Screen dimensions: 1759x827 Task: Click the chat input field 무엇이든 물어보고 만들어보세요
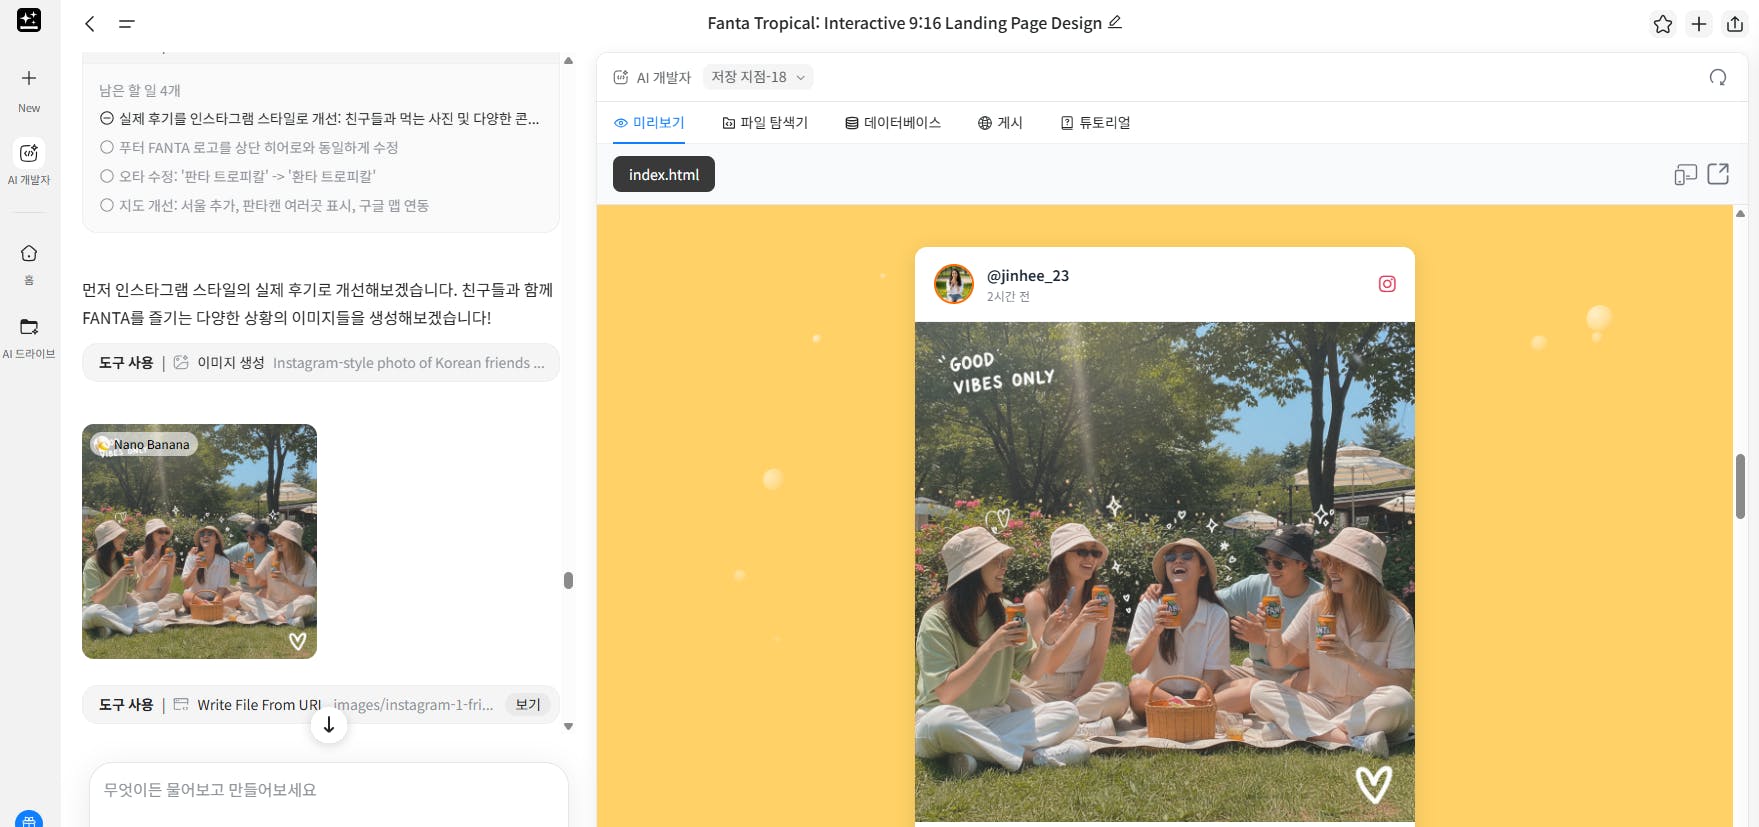(x=329, y=790)
